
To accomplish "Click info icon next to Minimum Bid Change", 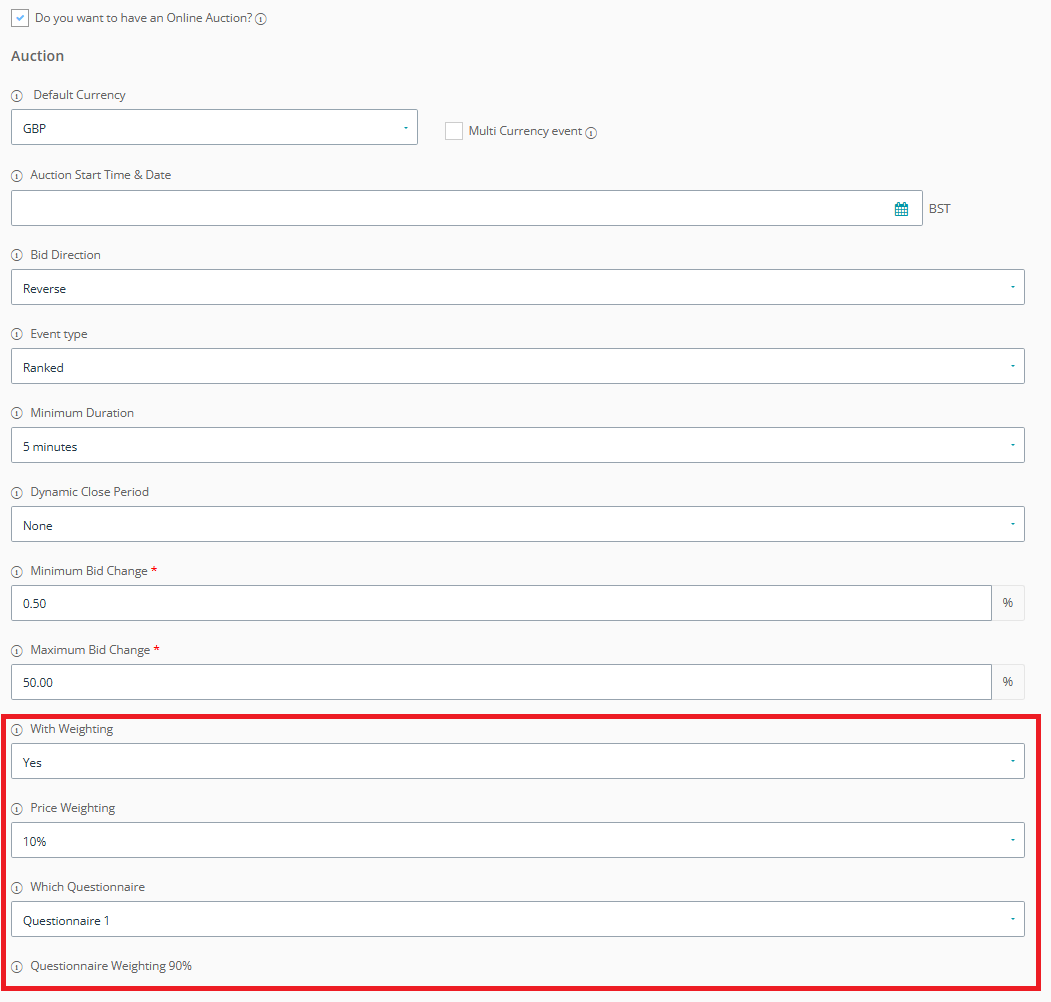I will coord(17,572).
